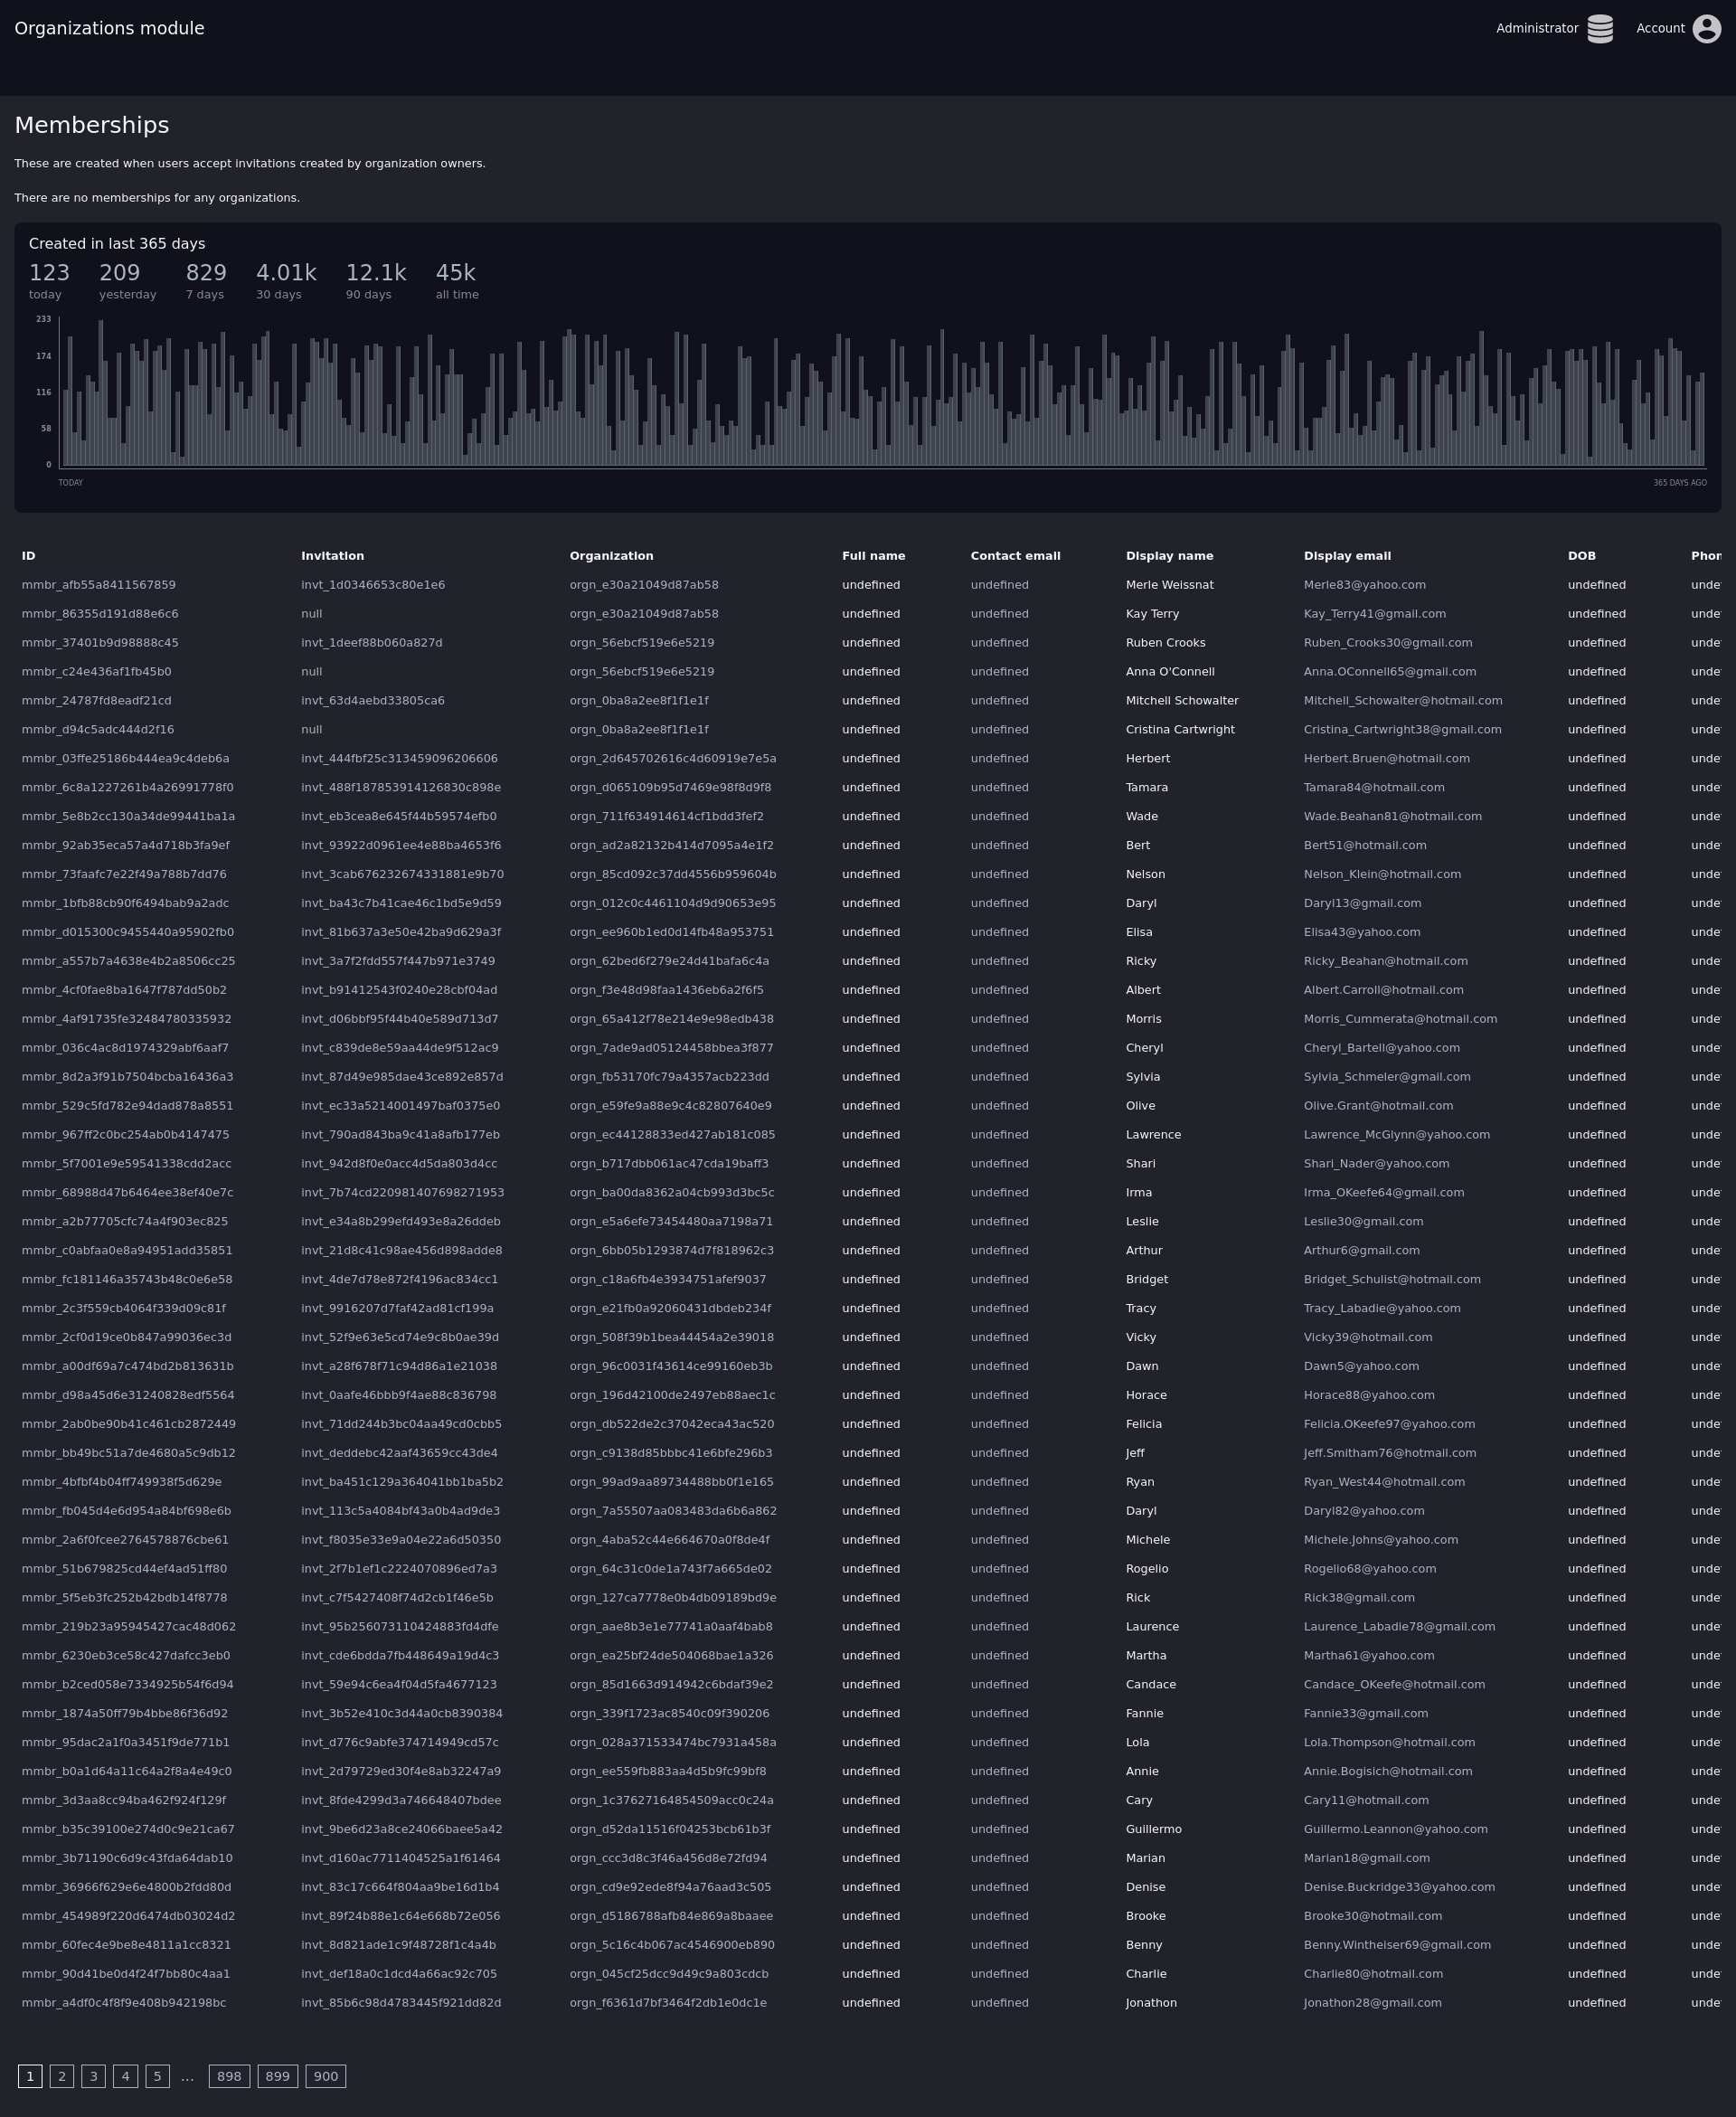Open pagination page 898
The height and width of the screenshot is (2117, 1736).
[x=229, y=2076]
